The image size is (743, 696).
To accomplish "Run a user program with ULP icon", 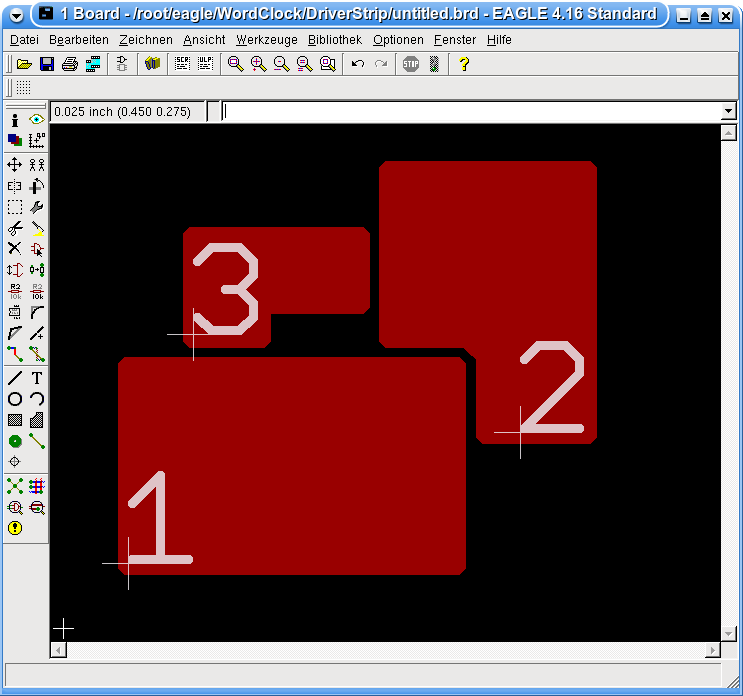I will [205, 63].
